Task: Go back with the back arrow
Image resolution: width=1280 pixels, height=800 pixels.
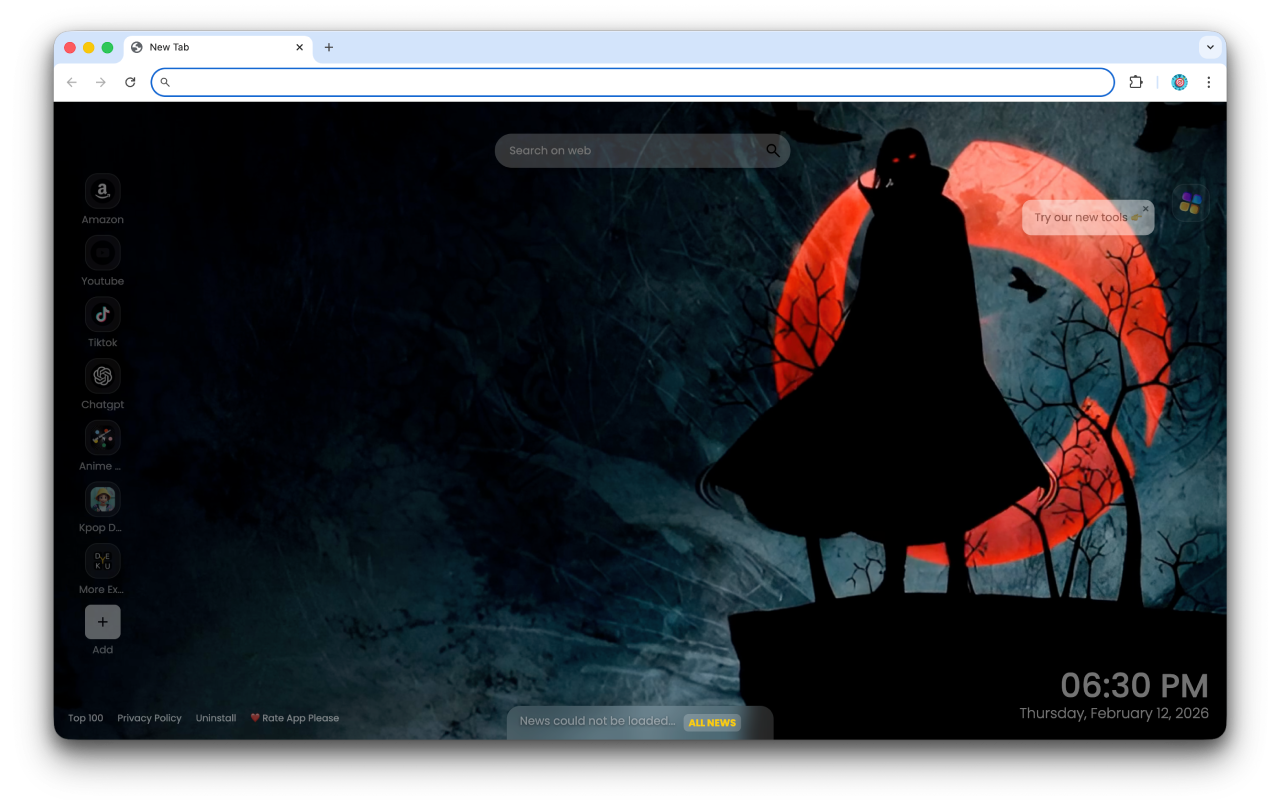Action: tap(71, 82)
